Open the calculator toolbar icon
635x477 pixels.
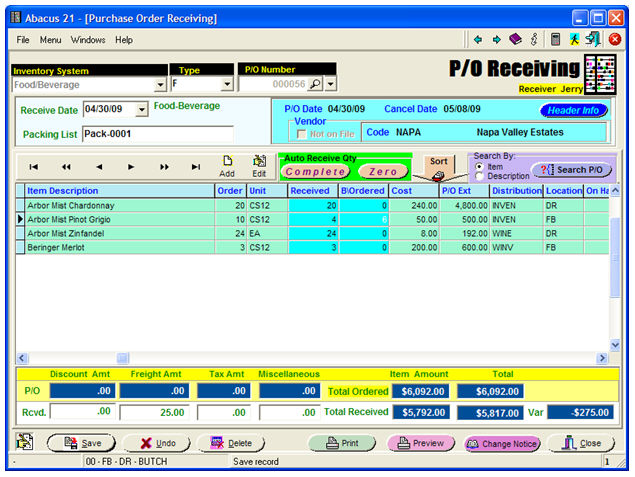click(x=555, y=40)
